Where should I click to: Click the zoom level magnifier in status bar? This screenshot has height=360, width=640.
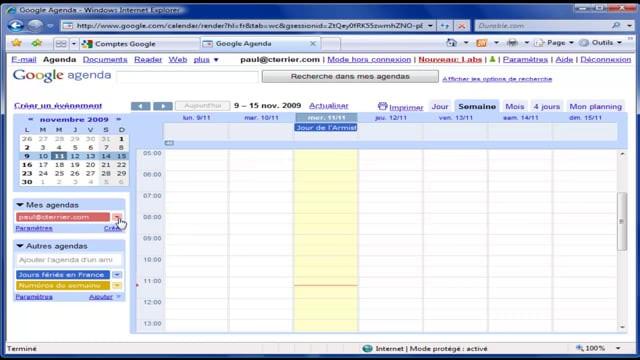click(x=580, y=348)
